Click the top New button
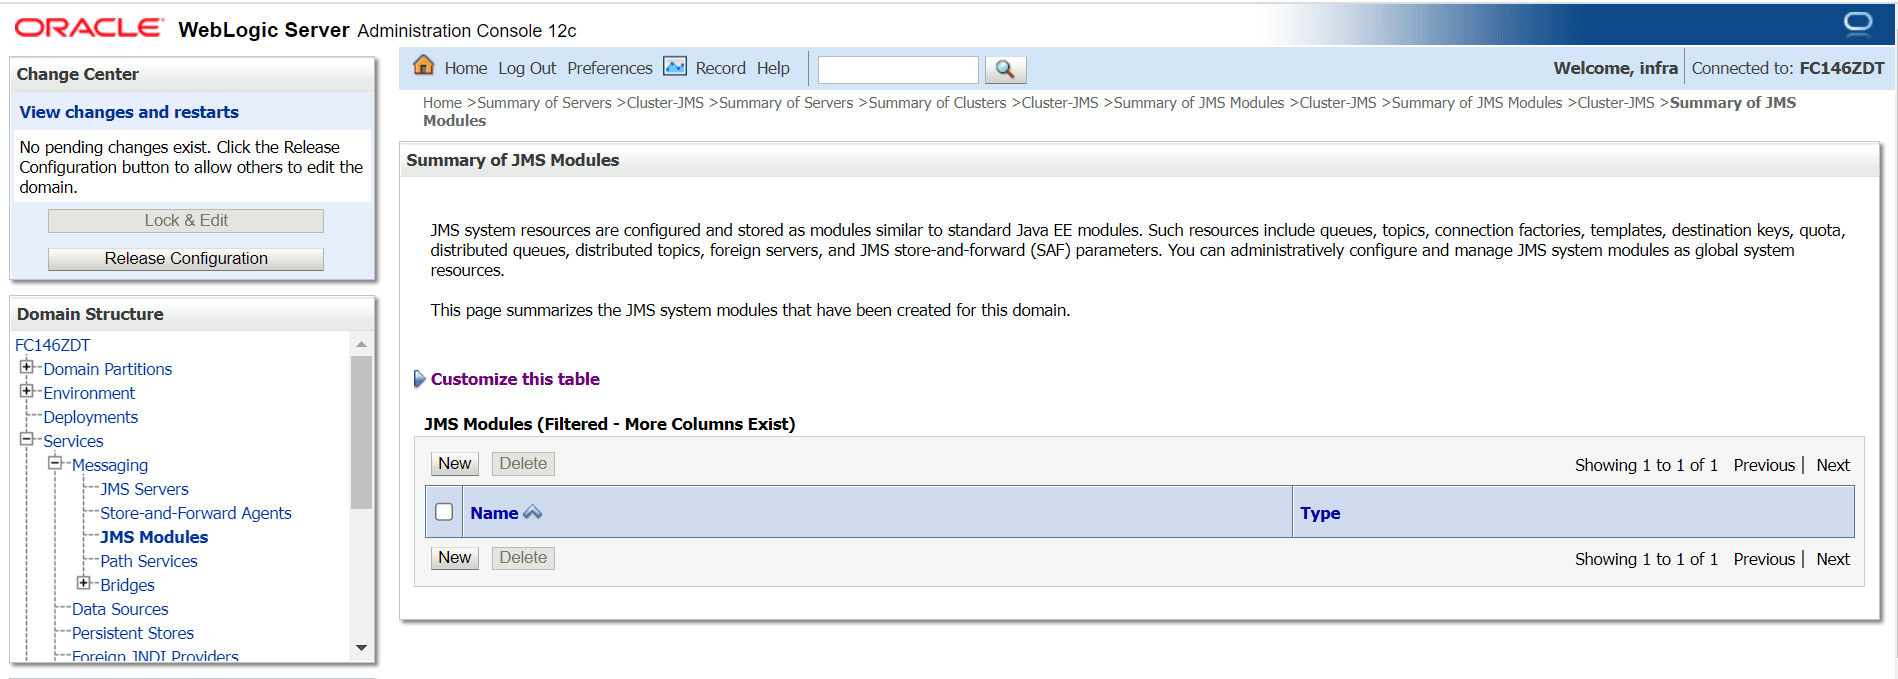The width and height of the screenshot is (1898, 679). tap(455, 464)
